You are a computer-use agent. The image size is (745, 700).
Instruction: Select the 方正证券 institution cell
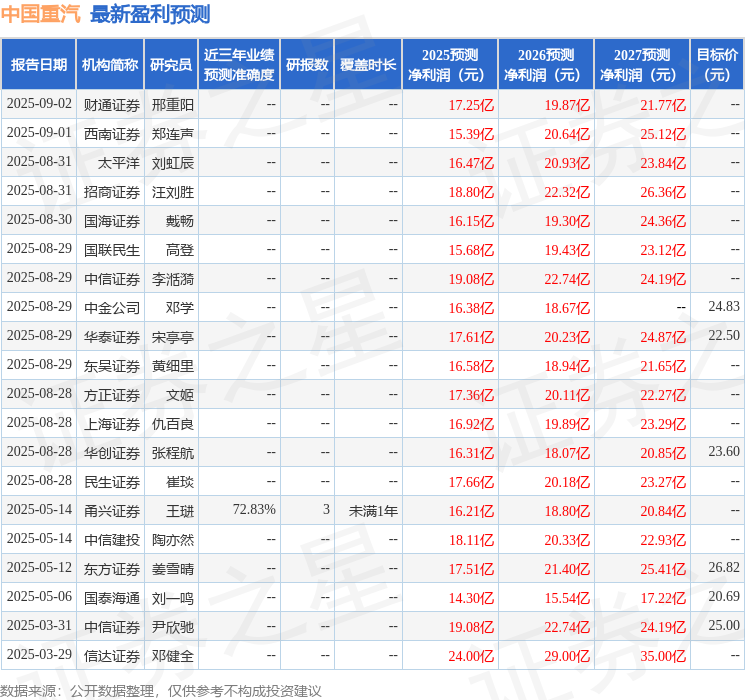[x=112, y=395]
